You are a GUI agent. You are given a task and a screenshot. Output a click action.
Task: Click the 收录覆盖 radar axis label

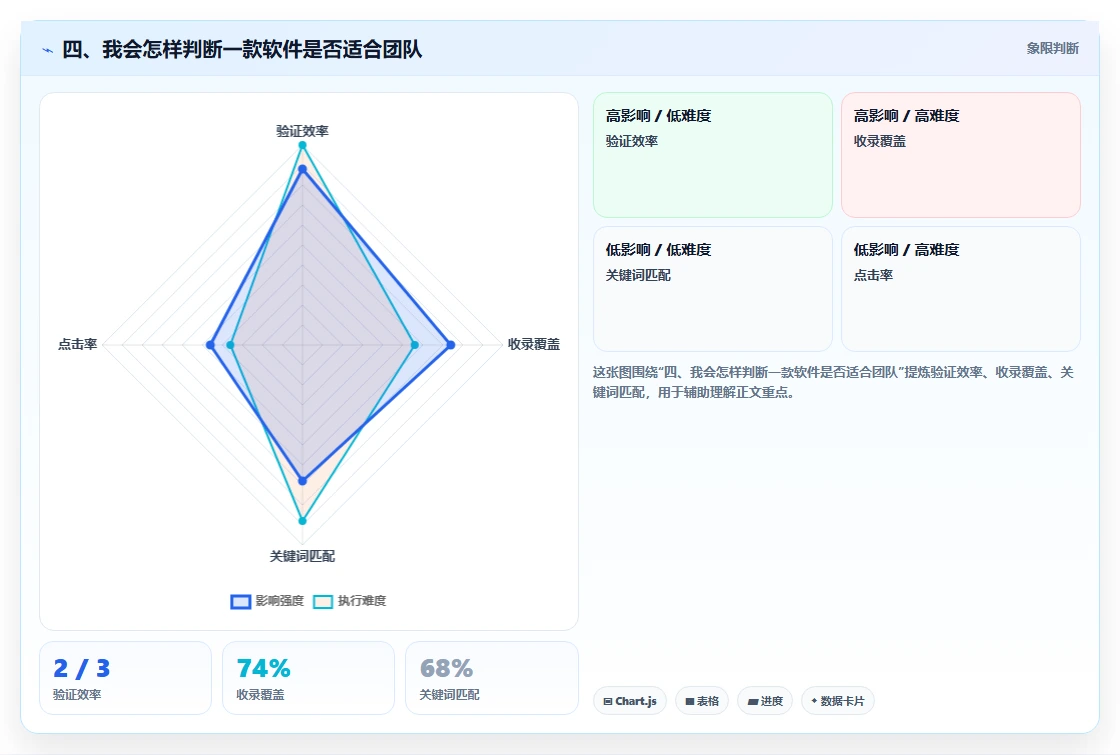[534, 344]
